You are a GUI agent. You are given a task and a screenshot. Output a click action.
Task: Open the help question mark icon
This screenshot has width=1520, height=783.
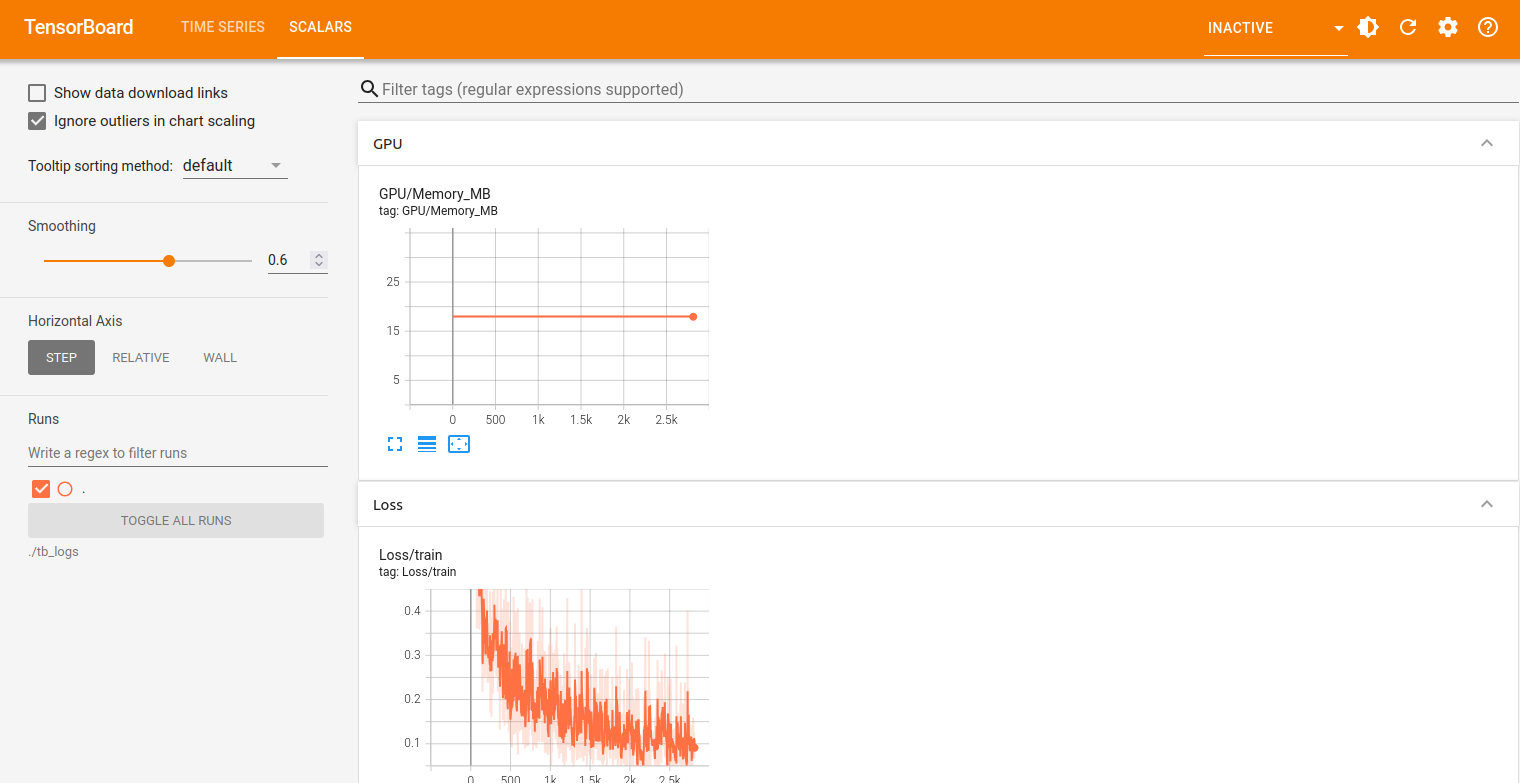1488,28
